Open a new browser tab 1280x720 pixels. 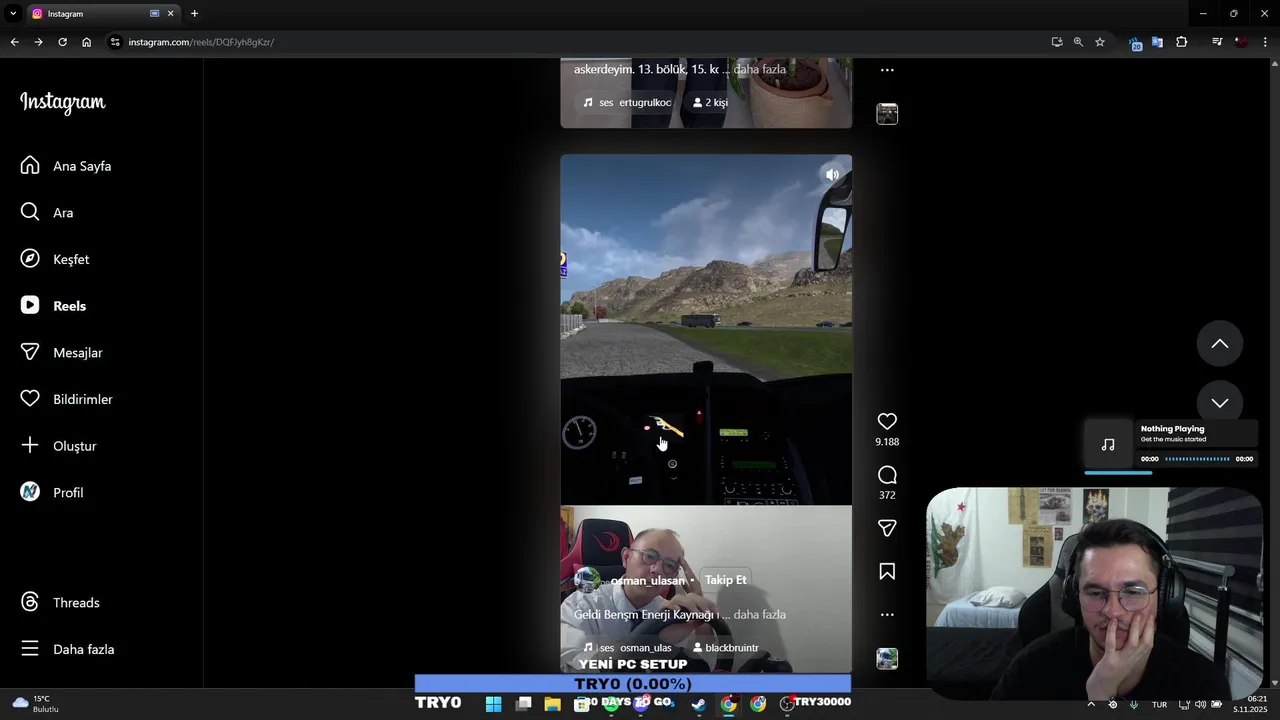[x=194, y=14]
